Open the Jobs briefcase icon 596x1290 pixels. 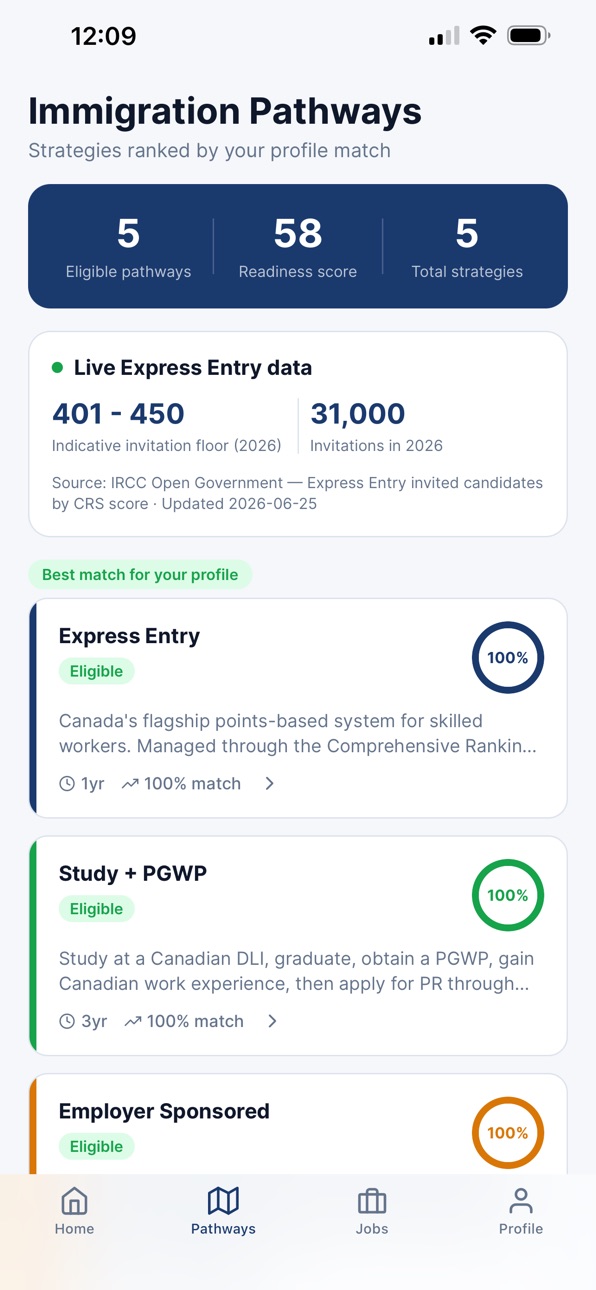tap(372, 1200)
